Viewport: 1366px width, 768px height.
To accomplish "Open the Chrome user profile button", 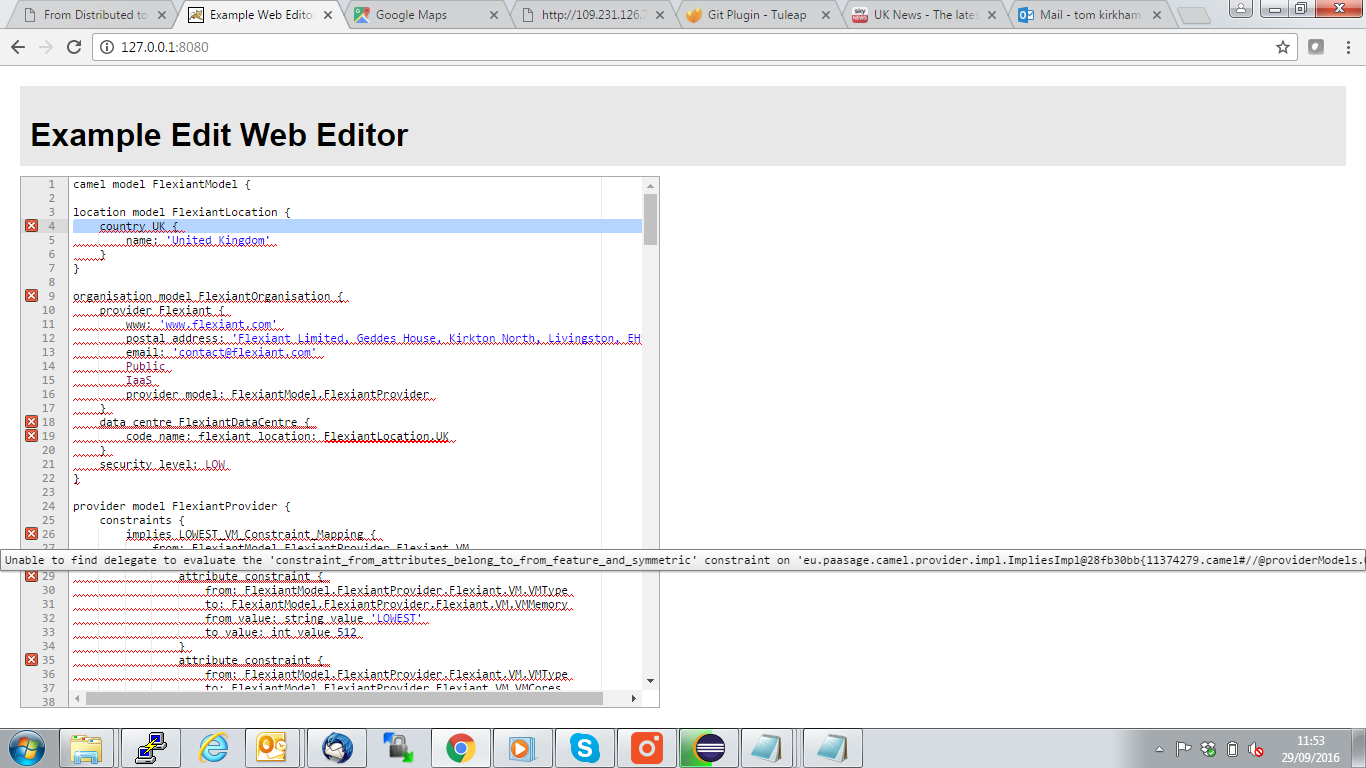I will (1240, 8).
